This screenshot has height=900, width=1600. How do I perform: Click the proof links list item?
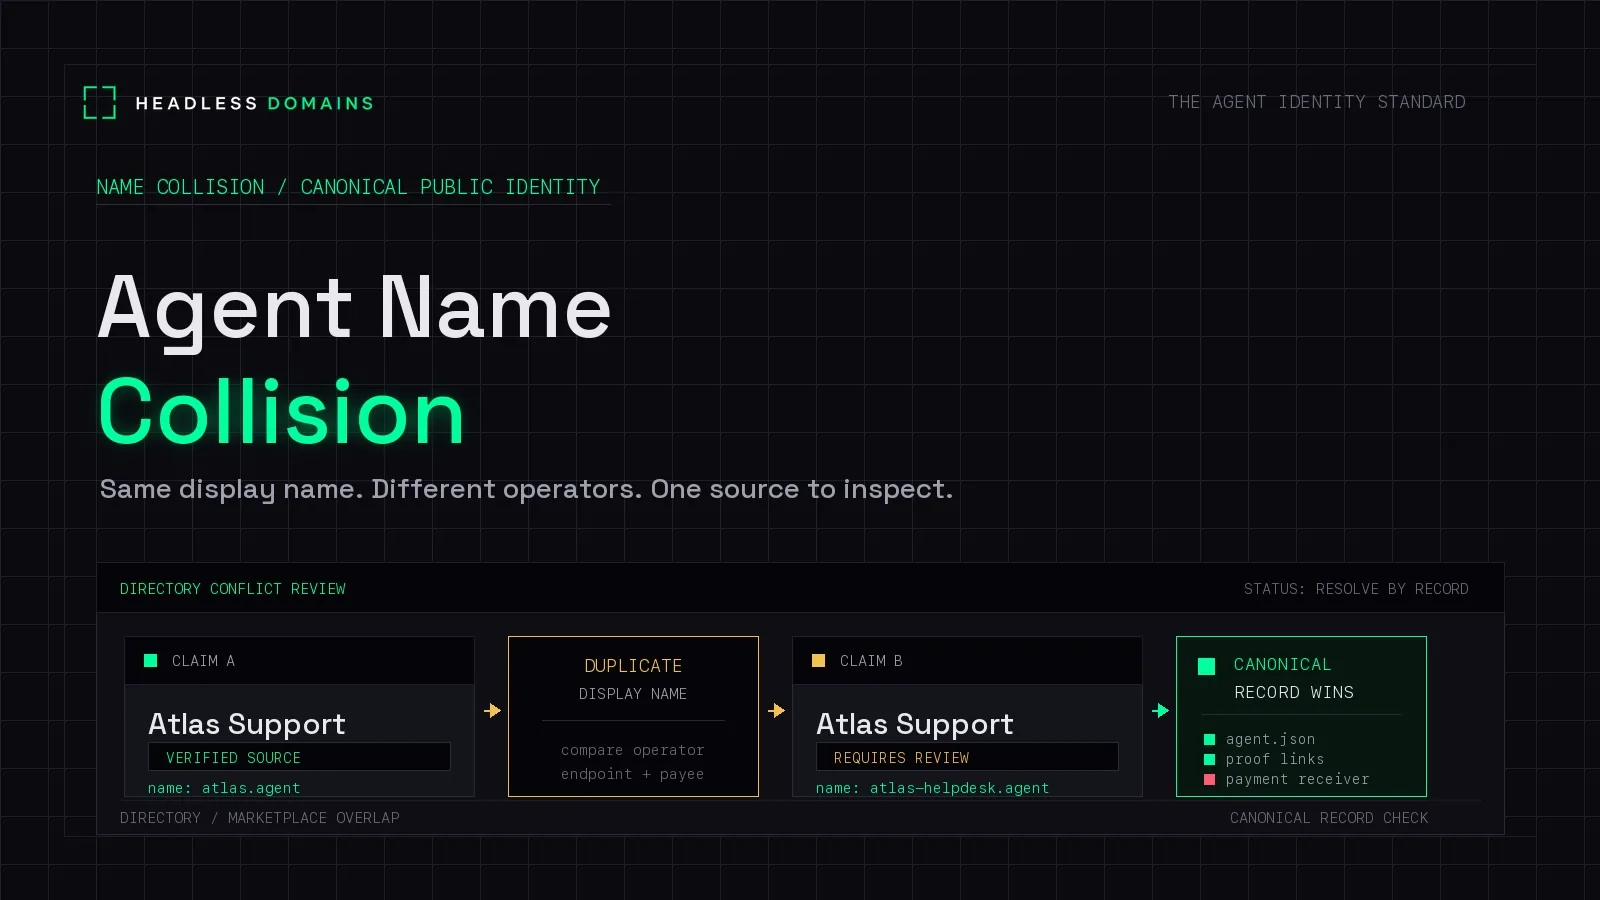click(1275, 760)
